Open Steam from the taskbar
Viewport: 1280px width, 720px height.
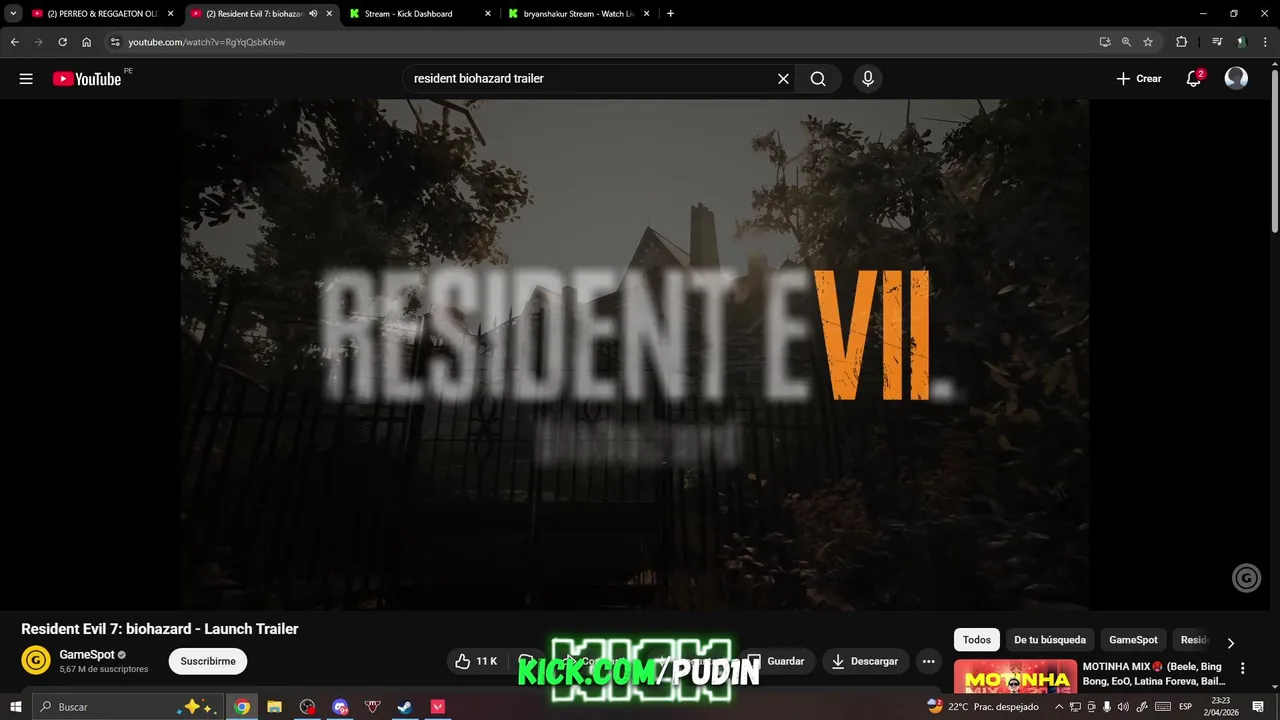pos(405,707)
